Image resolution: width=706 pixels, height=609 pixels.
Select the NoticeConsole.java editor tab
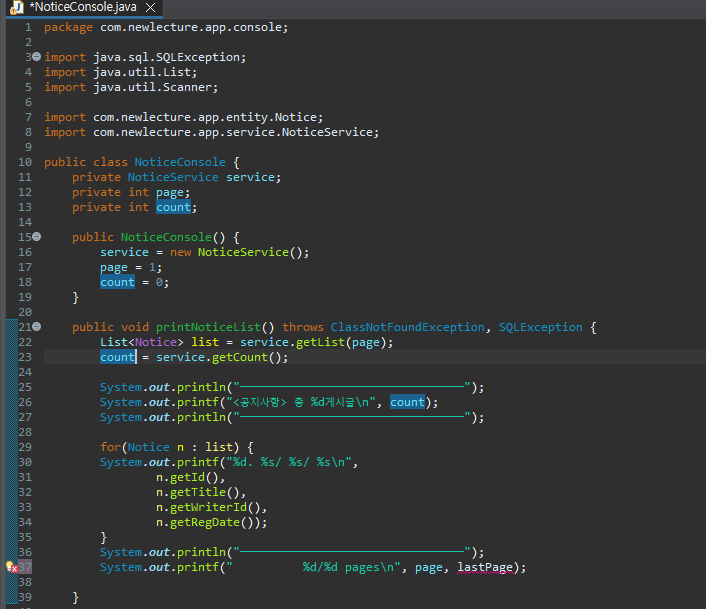(x=83, y=7)
